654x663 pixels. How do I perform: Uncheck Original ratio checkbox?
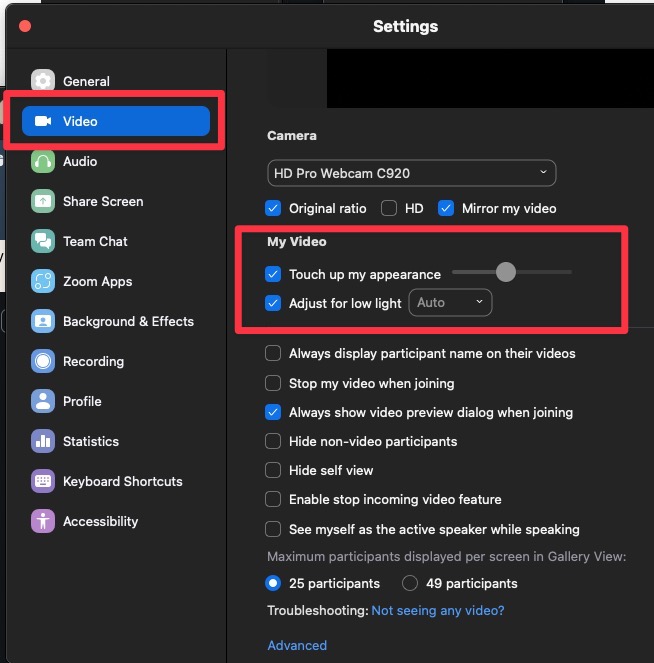point(273,208)
